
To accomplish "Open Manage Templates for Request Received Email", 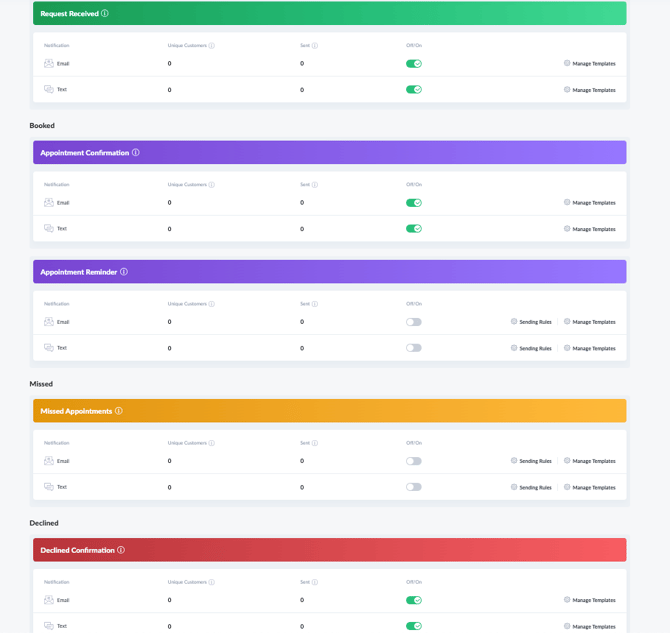I will coord(590,64).
